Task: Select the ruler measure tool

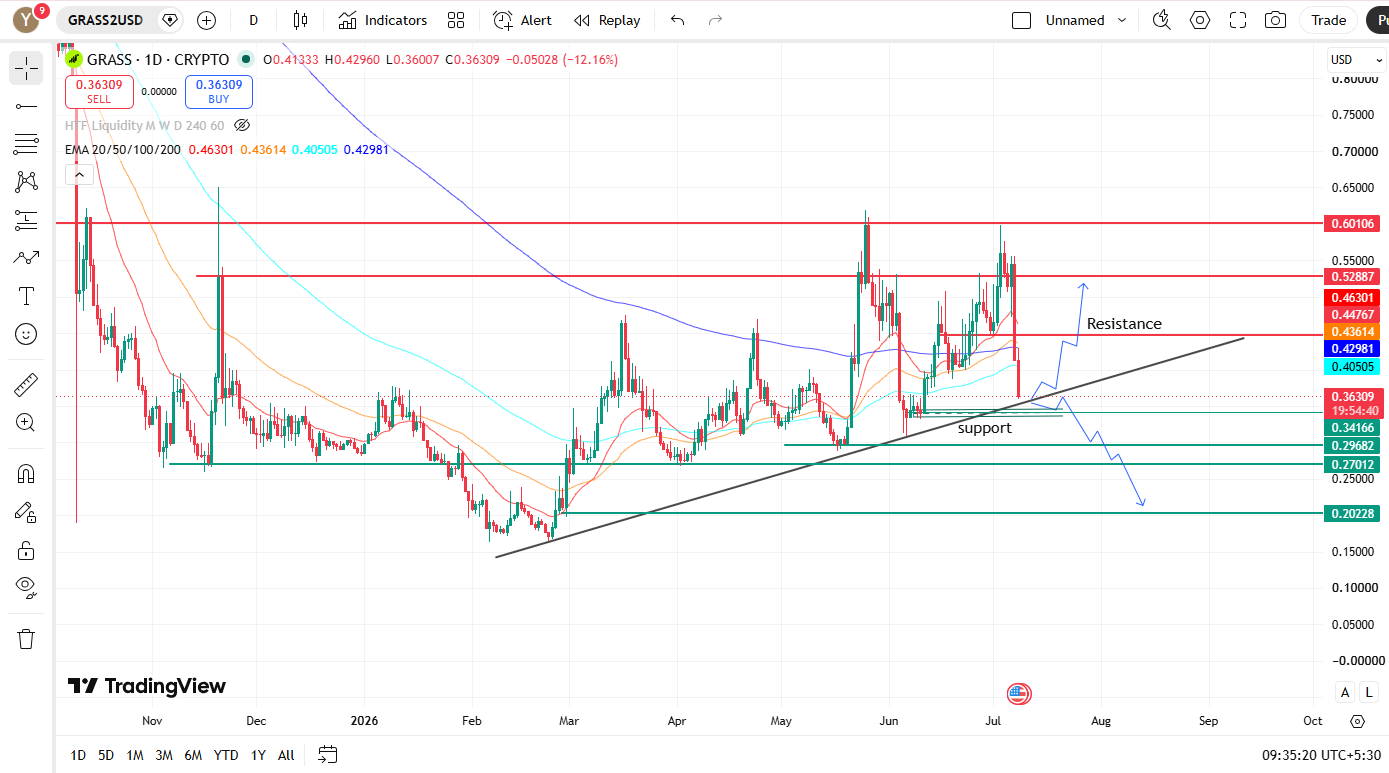Action: 26,384
